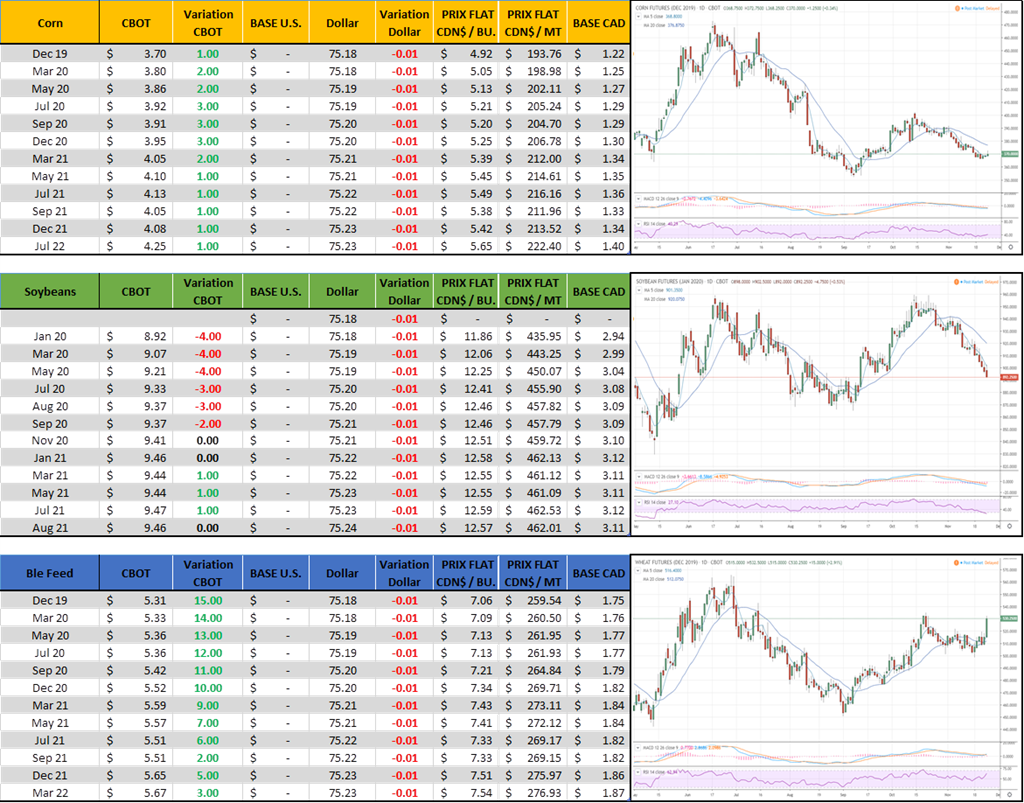This screenshot has height=803, width=1024.
Task: Select the Soybeans table header cell
Action: (x=50, y=291)
